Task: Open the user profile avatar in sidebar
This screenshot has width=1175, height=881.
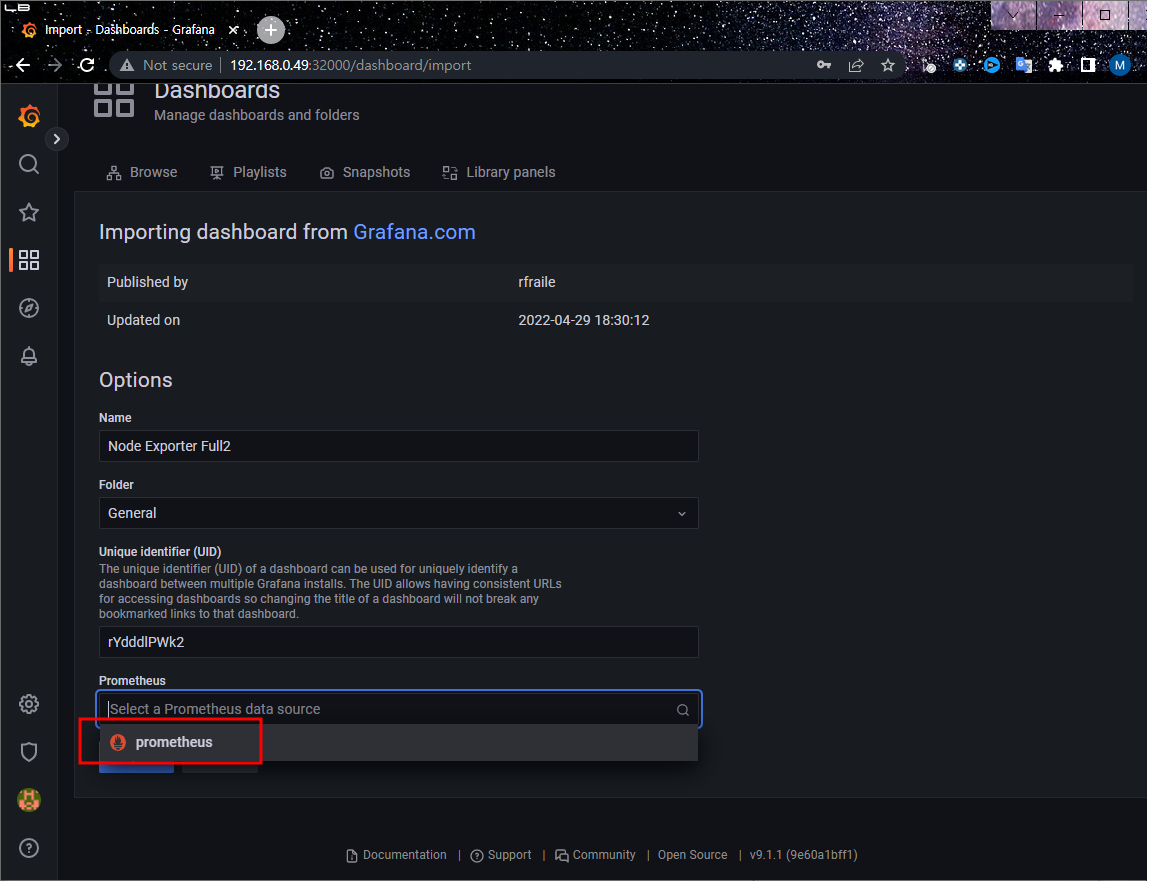Action: [x=29, y=800]
